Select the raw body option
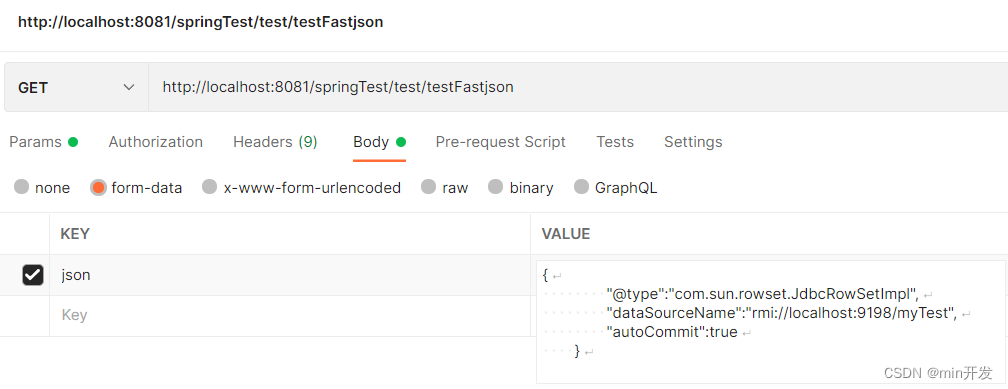Image resolution: width=1008 pixels, height=389 pixels. tap(429, 187)
